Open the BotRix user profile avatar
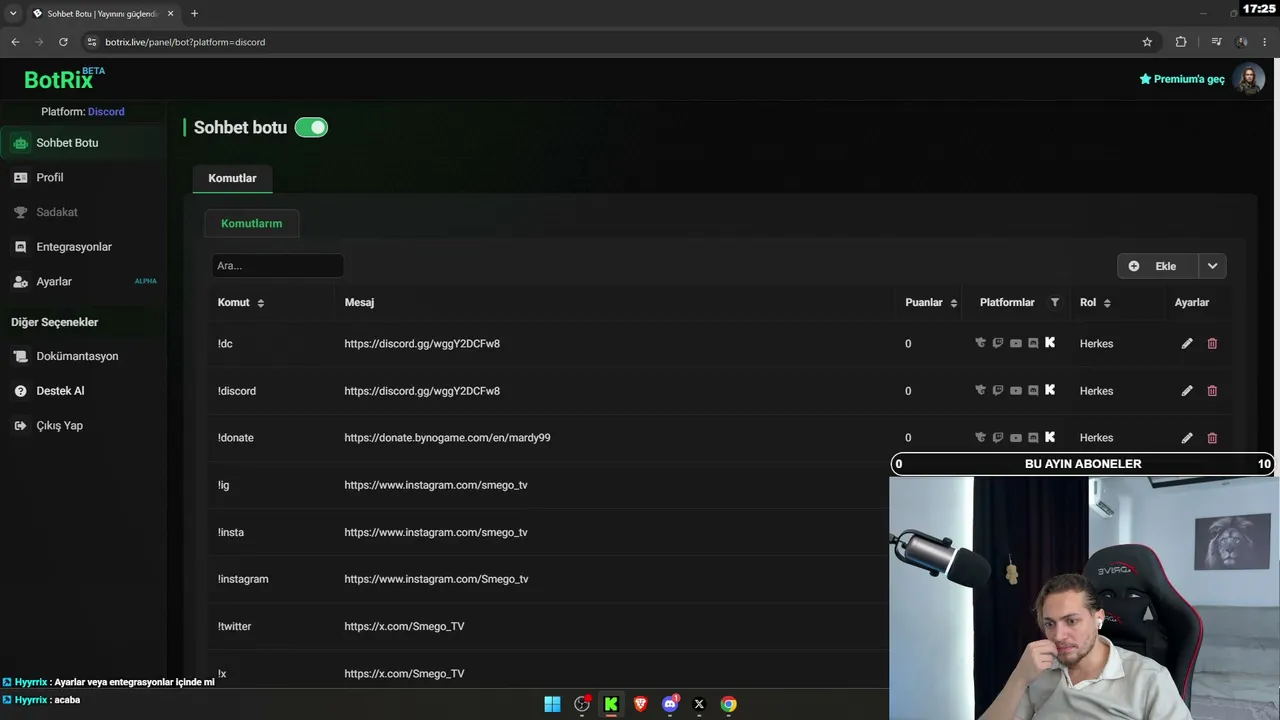Viewport: 1280px width, 720px height. 1248,79
